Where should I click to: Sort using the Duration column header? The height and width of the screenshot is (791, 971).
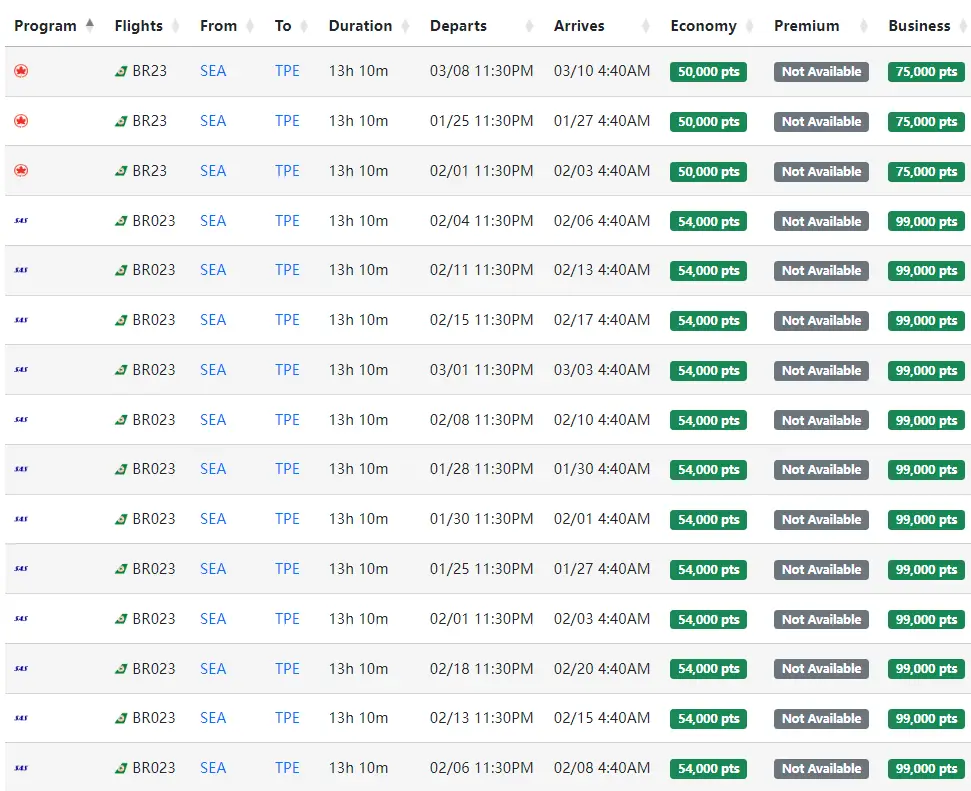coord(360,26)
